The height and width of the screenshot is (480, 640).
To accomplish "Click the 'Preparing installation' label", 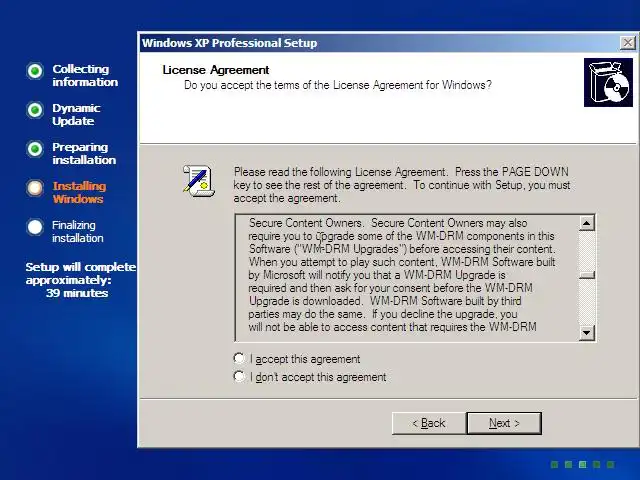I will coord(84,153).
